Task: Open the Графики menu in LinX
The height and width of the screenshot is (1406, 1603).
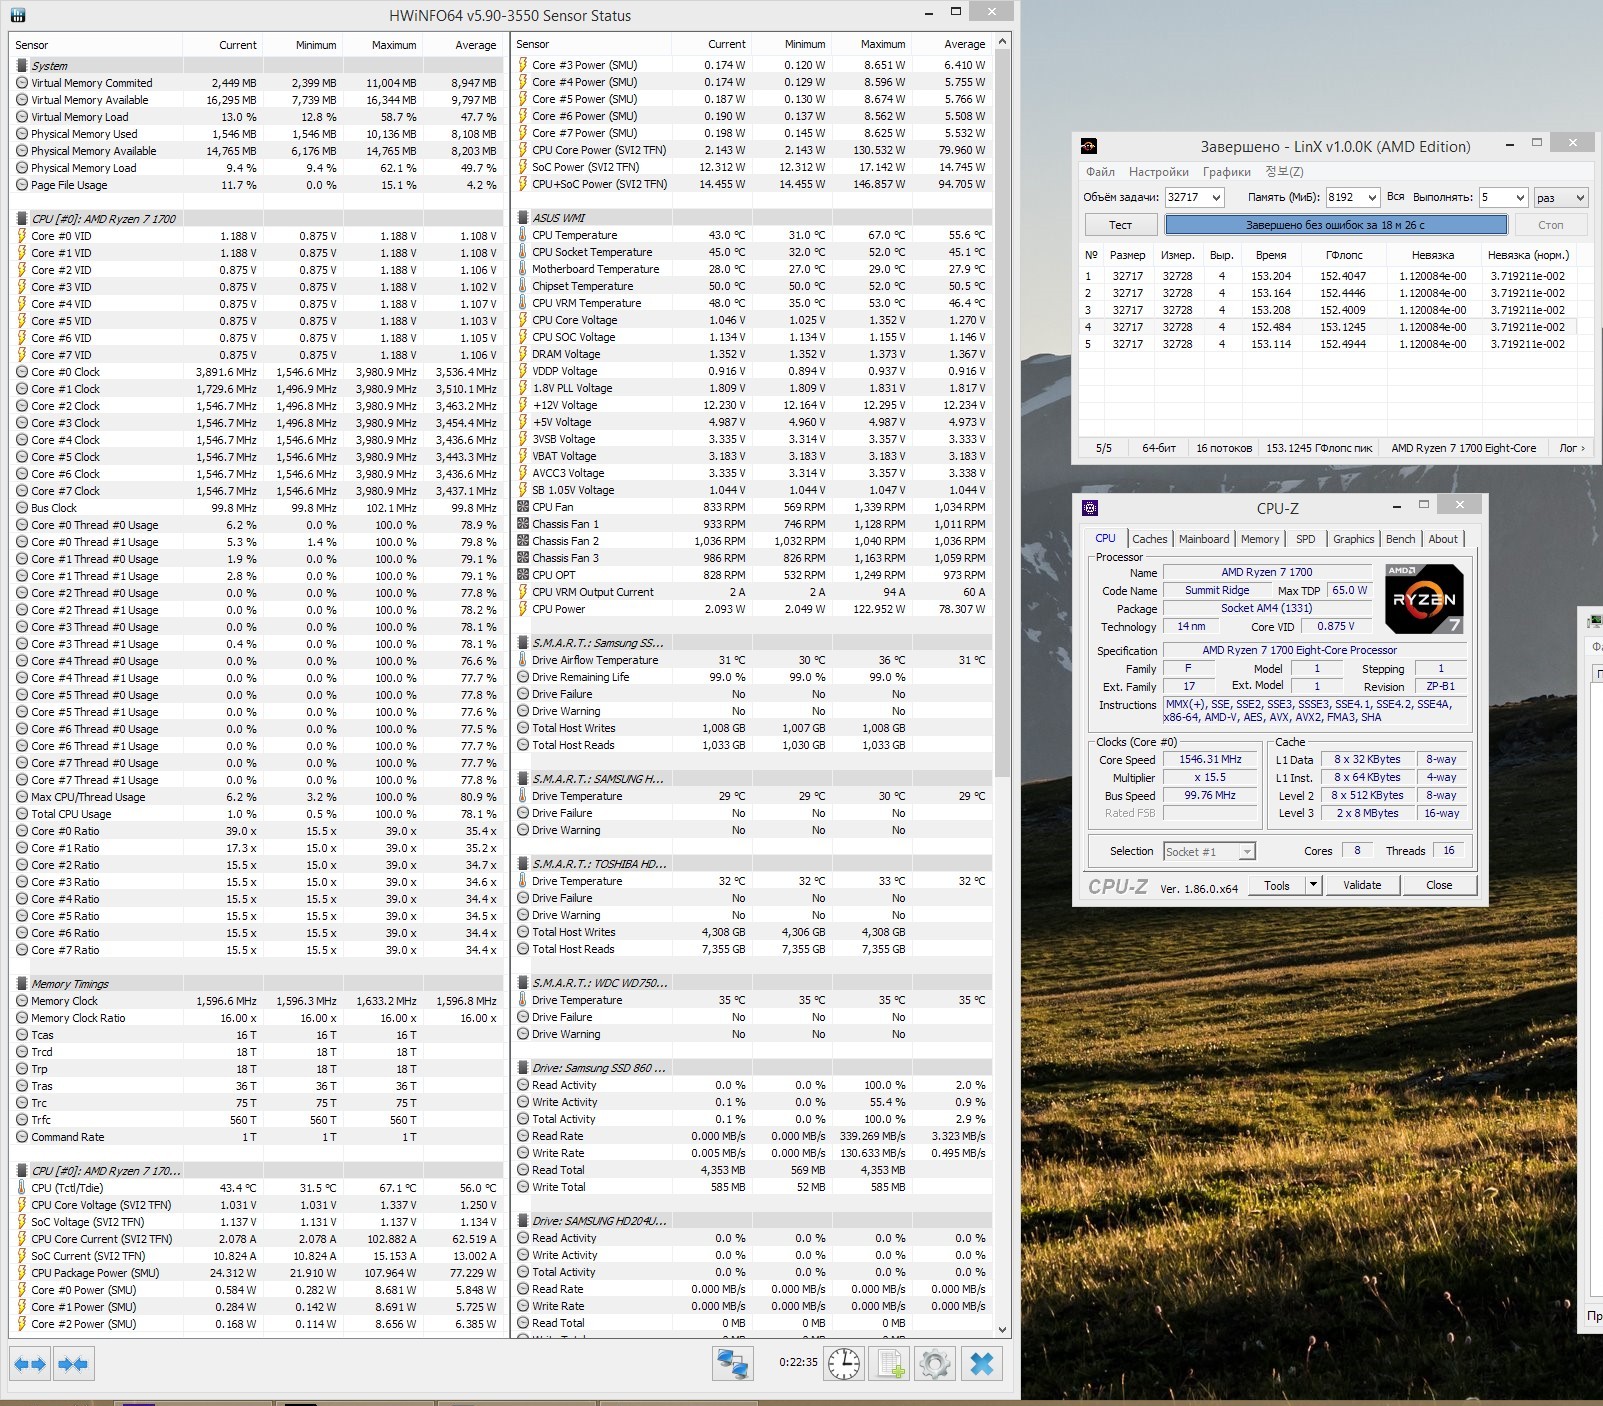Action: (x=1226, y=172)
